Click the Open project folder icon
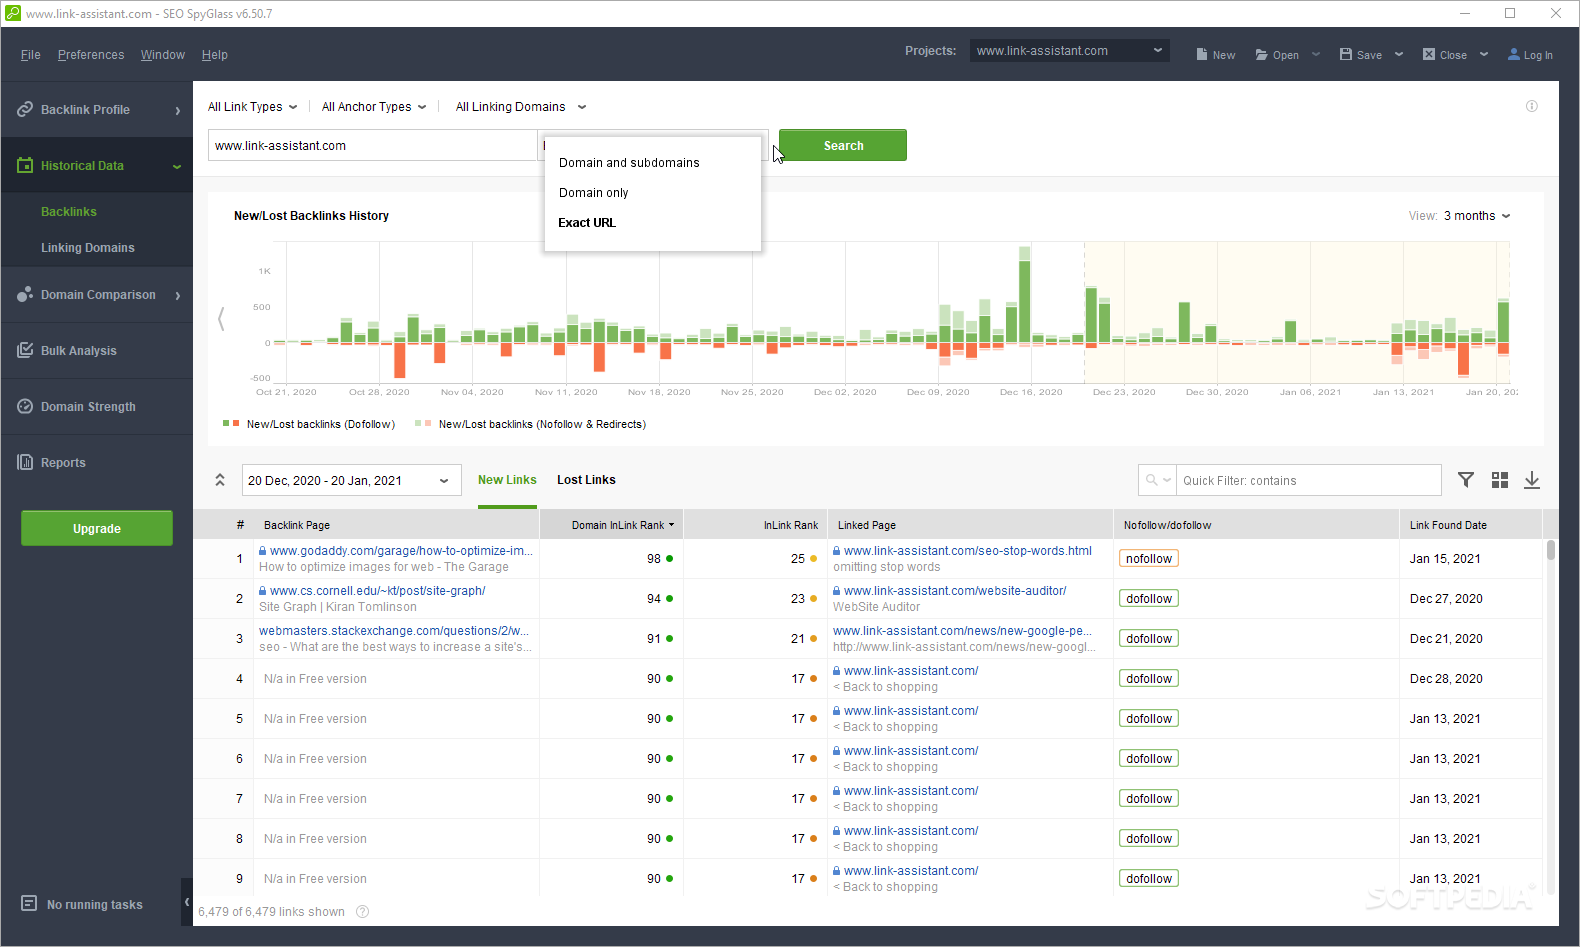 coord(1262,54)
